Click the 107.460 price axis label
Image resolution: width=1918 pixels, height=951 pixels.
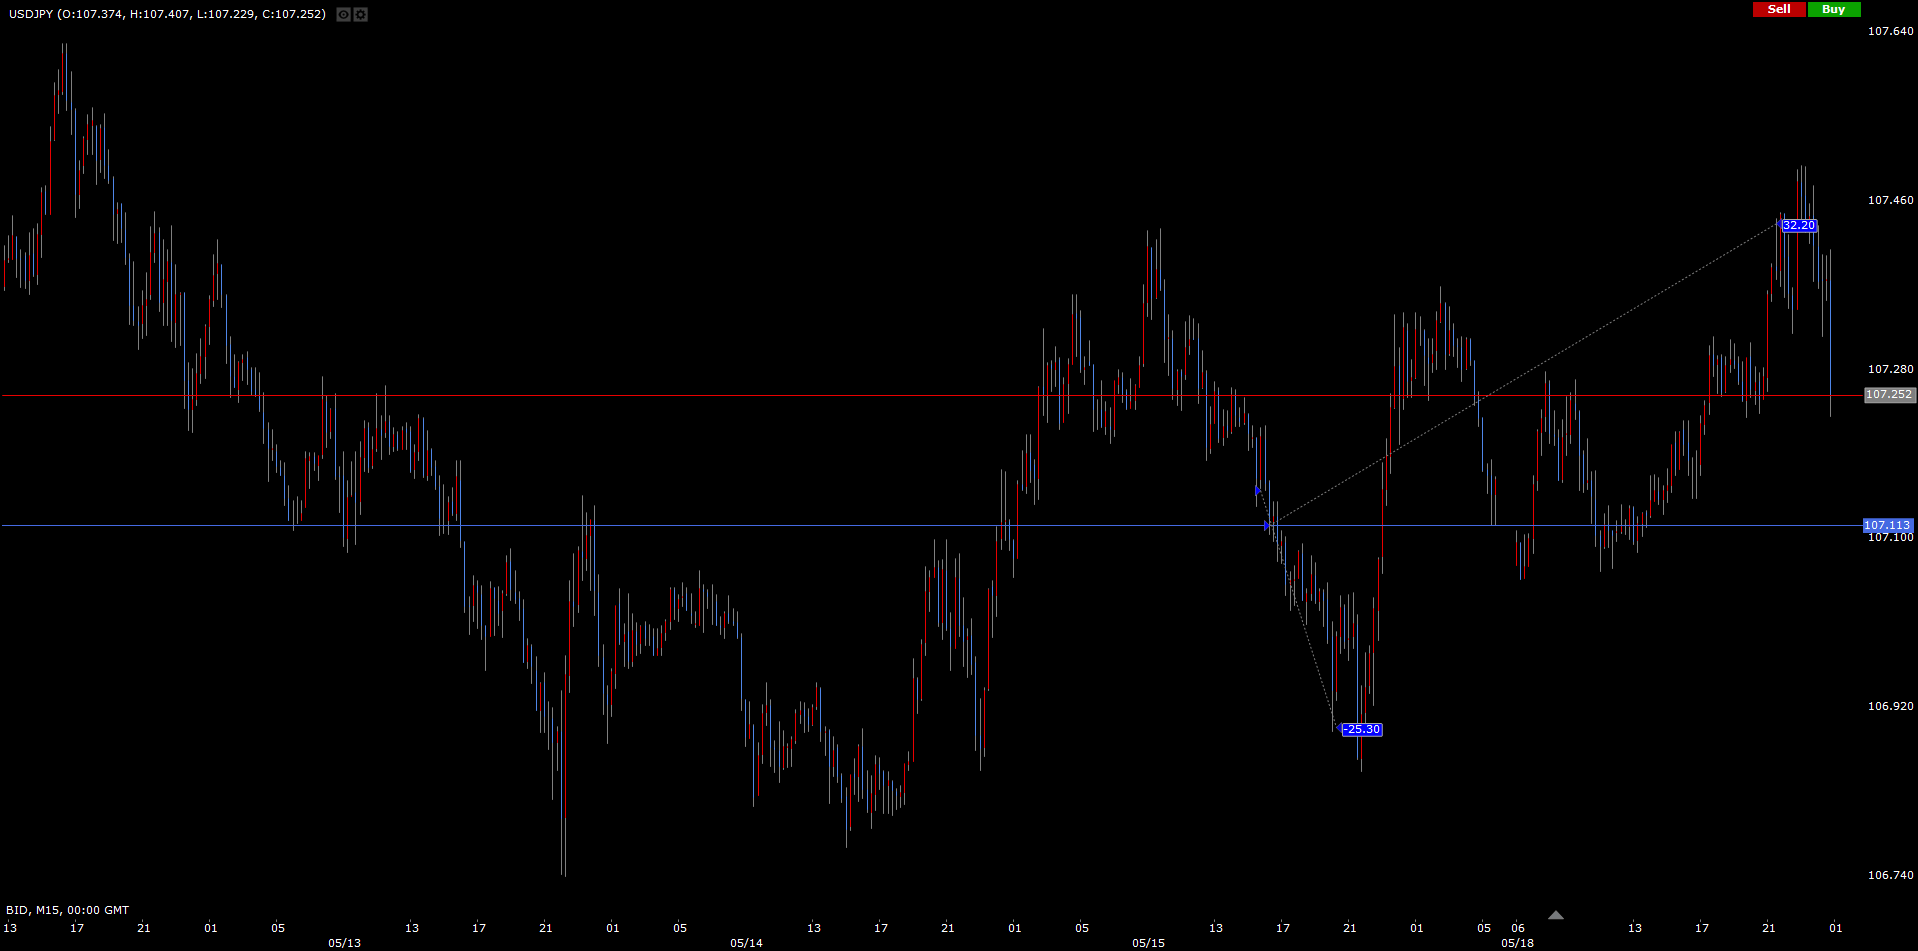(x=1890, y=200)
